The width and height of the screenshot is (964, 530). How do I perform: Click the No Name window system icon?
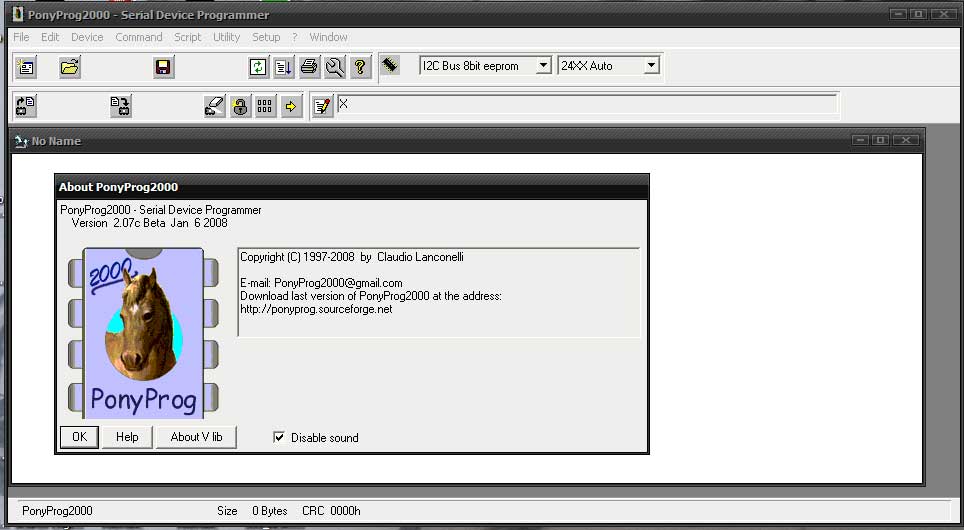(x=22, y=141)
